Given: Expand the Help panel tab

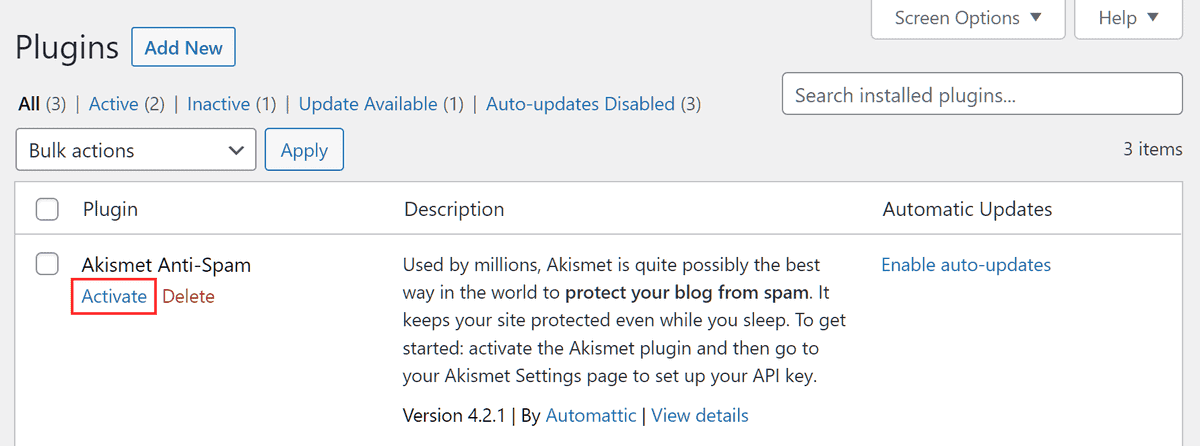Looking at the screenshot, I should pos(1127,18).
